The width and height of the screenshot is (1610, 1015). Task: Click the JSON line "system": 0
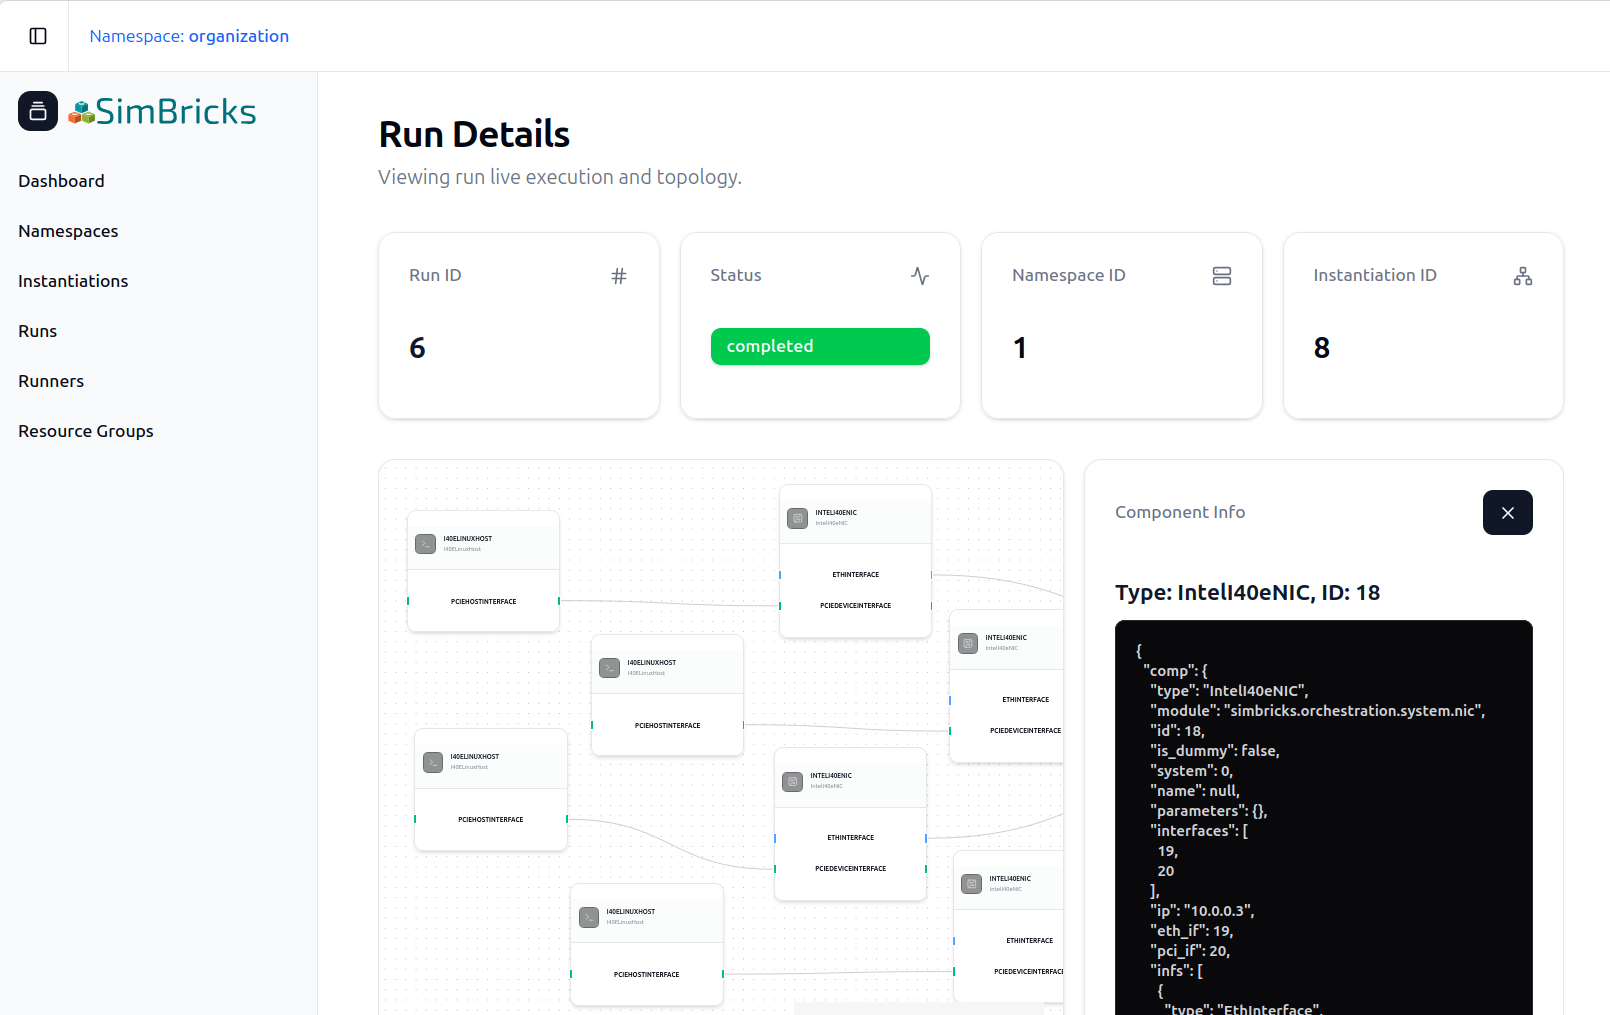1191,771
